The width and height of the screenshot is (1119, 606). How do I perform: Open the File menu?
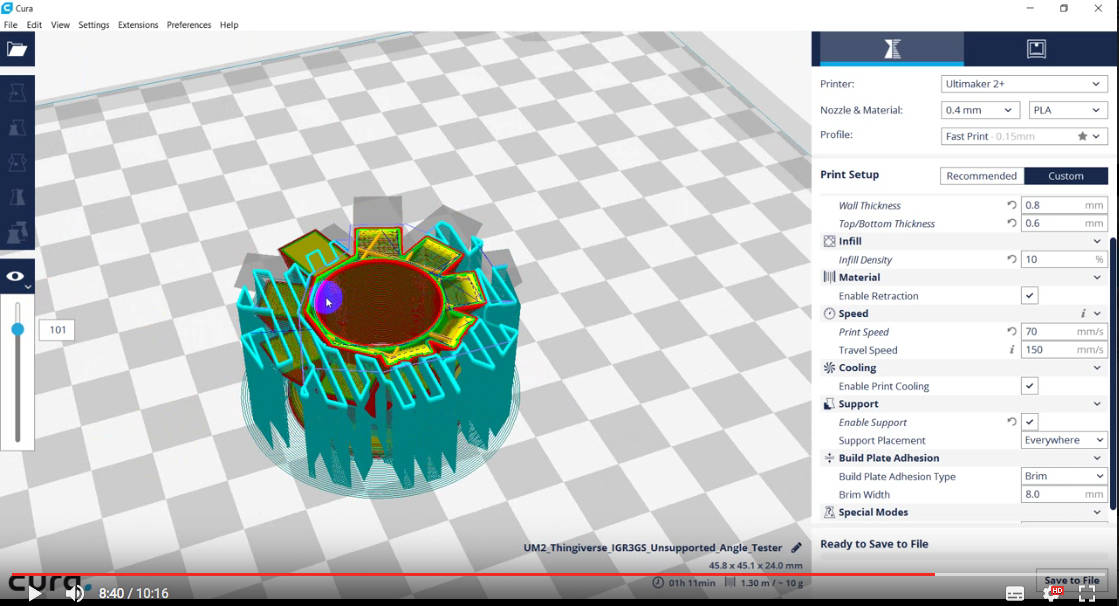(11, 24)
